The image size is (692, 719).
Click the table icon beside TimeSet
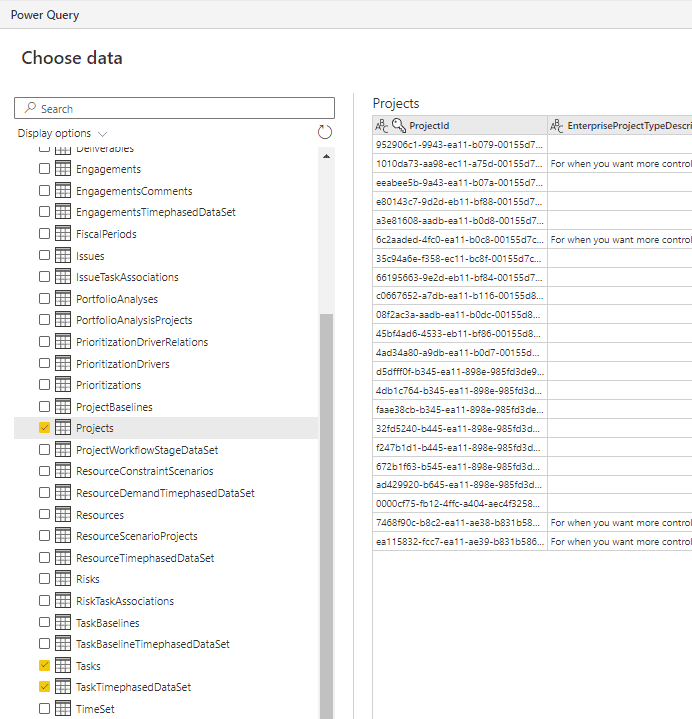(63, 708)
